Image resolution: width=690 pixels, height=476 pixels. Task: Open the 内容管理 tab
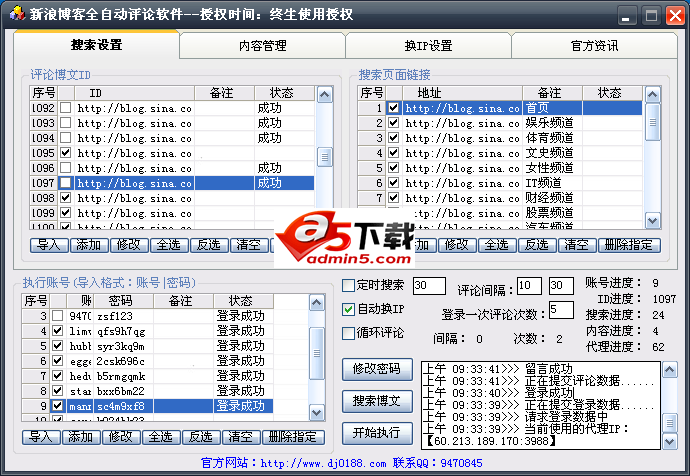tap(262, 46)
